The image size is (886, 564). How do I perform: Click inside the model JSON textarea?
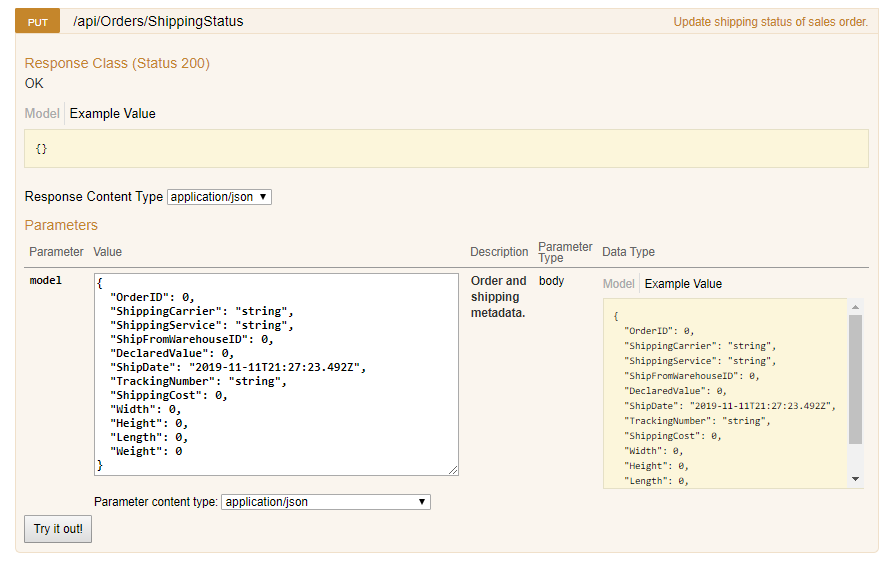pos(276,375)
